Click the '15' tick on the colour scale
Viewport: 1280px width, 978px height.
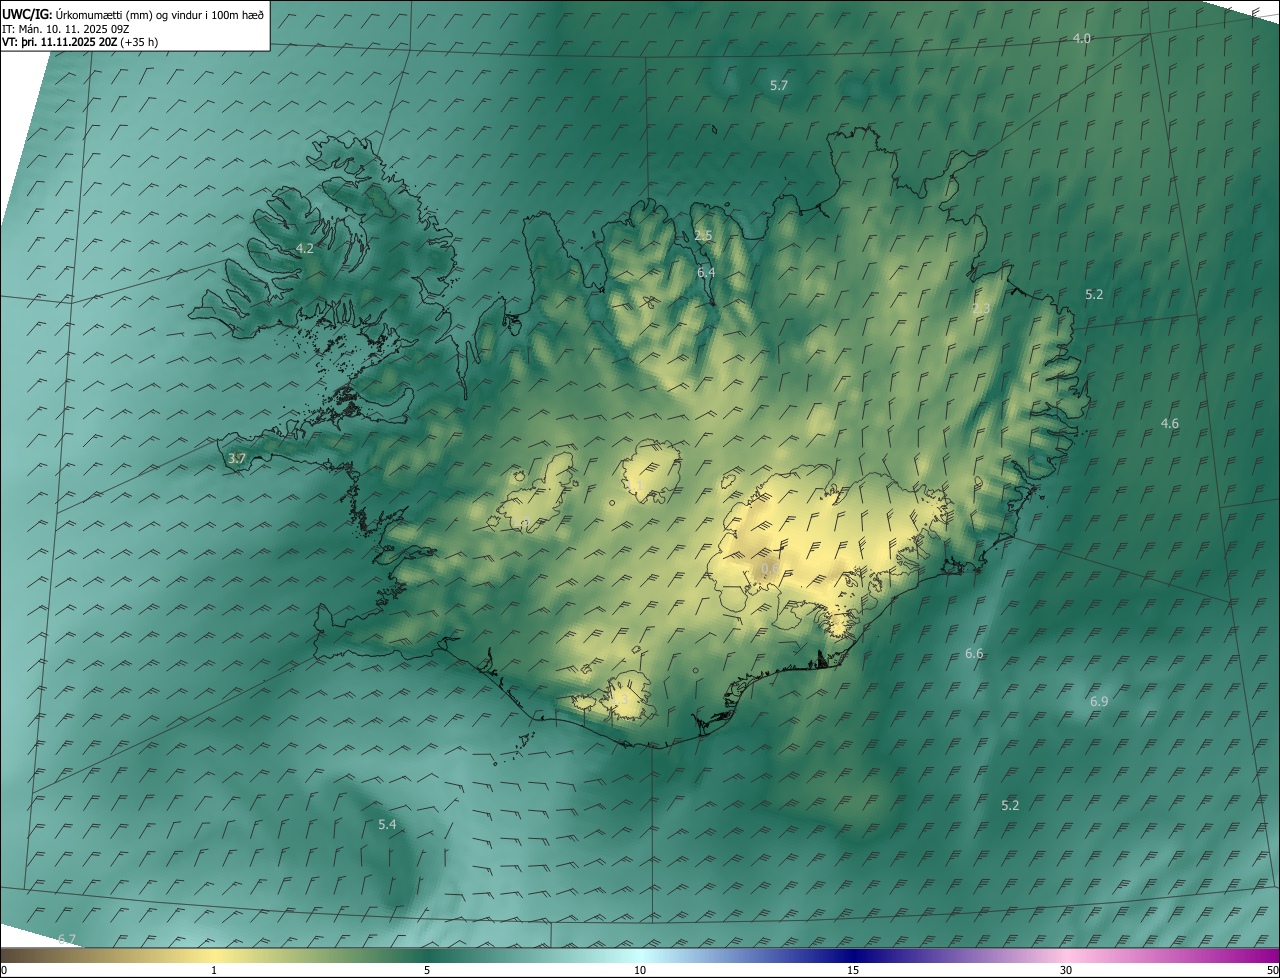click(x=853, y=970)
